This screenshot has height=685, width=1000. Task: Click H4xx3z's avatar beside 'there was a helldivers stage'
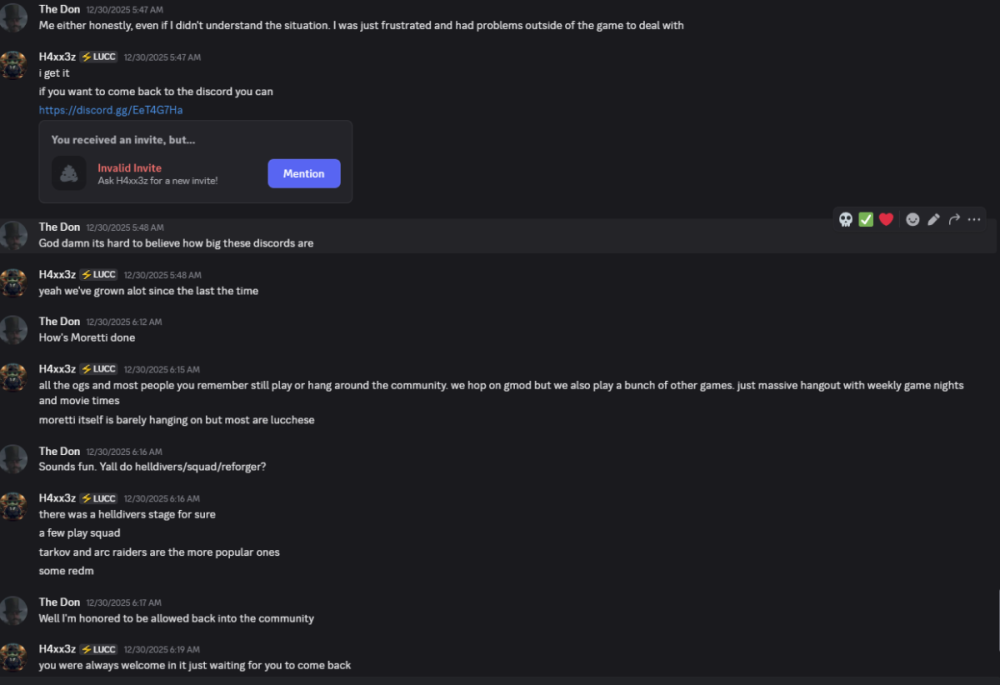pyautogui.click(x=14, y=506)
